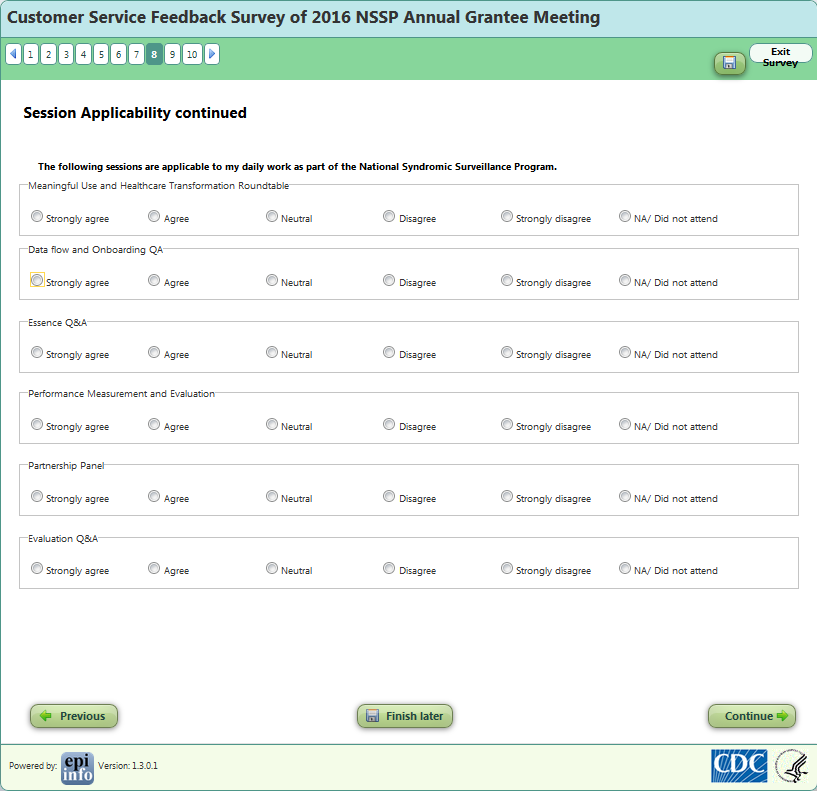Select Disagree for Performance Measurement and Evaluation
The width and height of the screenshot is (817, 791).
click(x=389, y=424)
